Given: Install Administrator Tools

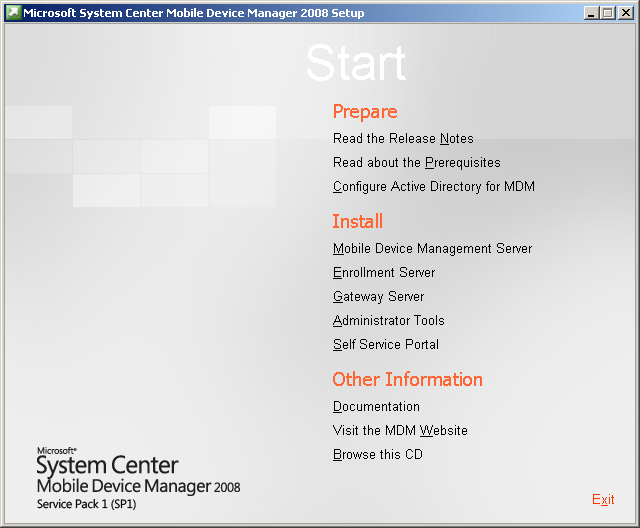Looking at the screenshot, I should (x=389, y=321).
